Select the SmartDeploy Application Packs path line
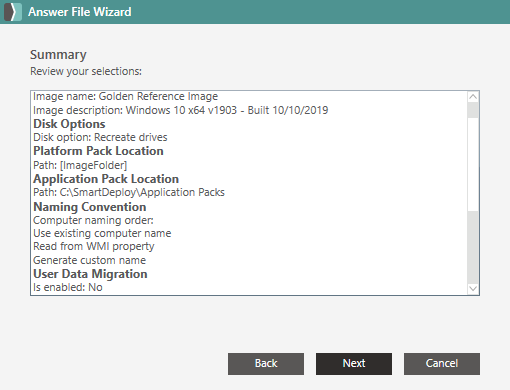Image resolution: width=510 pixels, height=390 pixels. [x=129, y=192]
